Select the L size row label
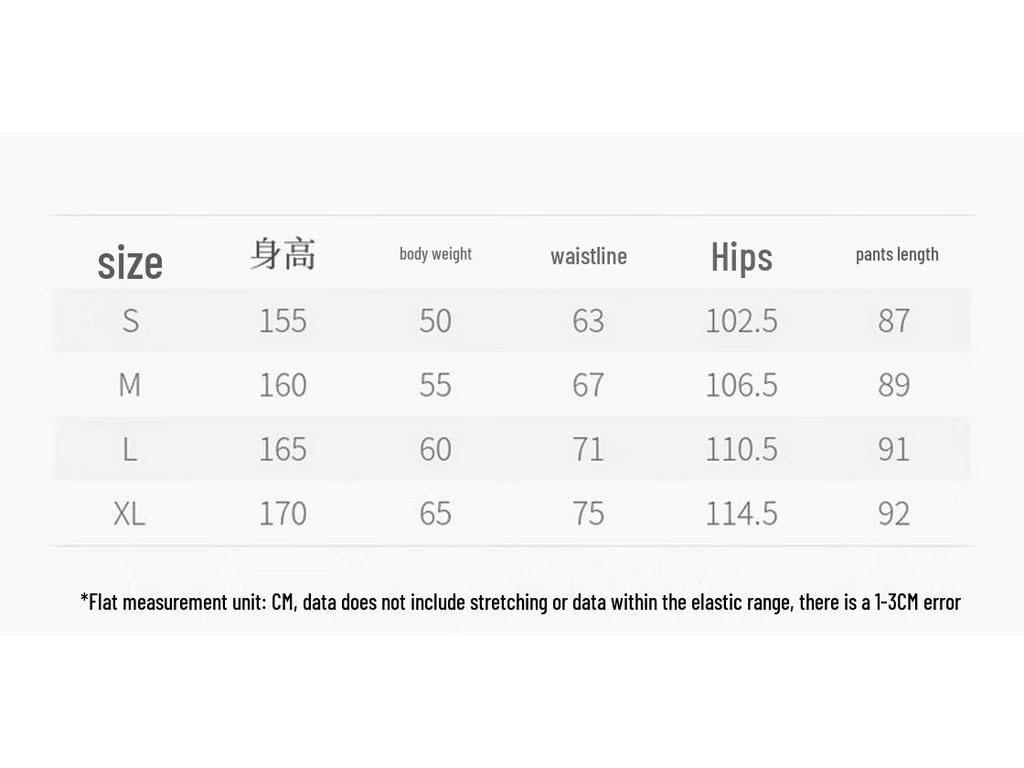The width and height of the screenshot is (1024, 768). point(130,449)
